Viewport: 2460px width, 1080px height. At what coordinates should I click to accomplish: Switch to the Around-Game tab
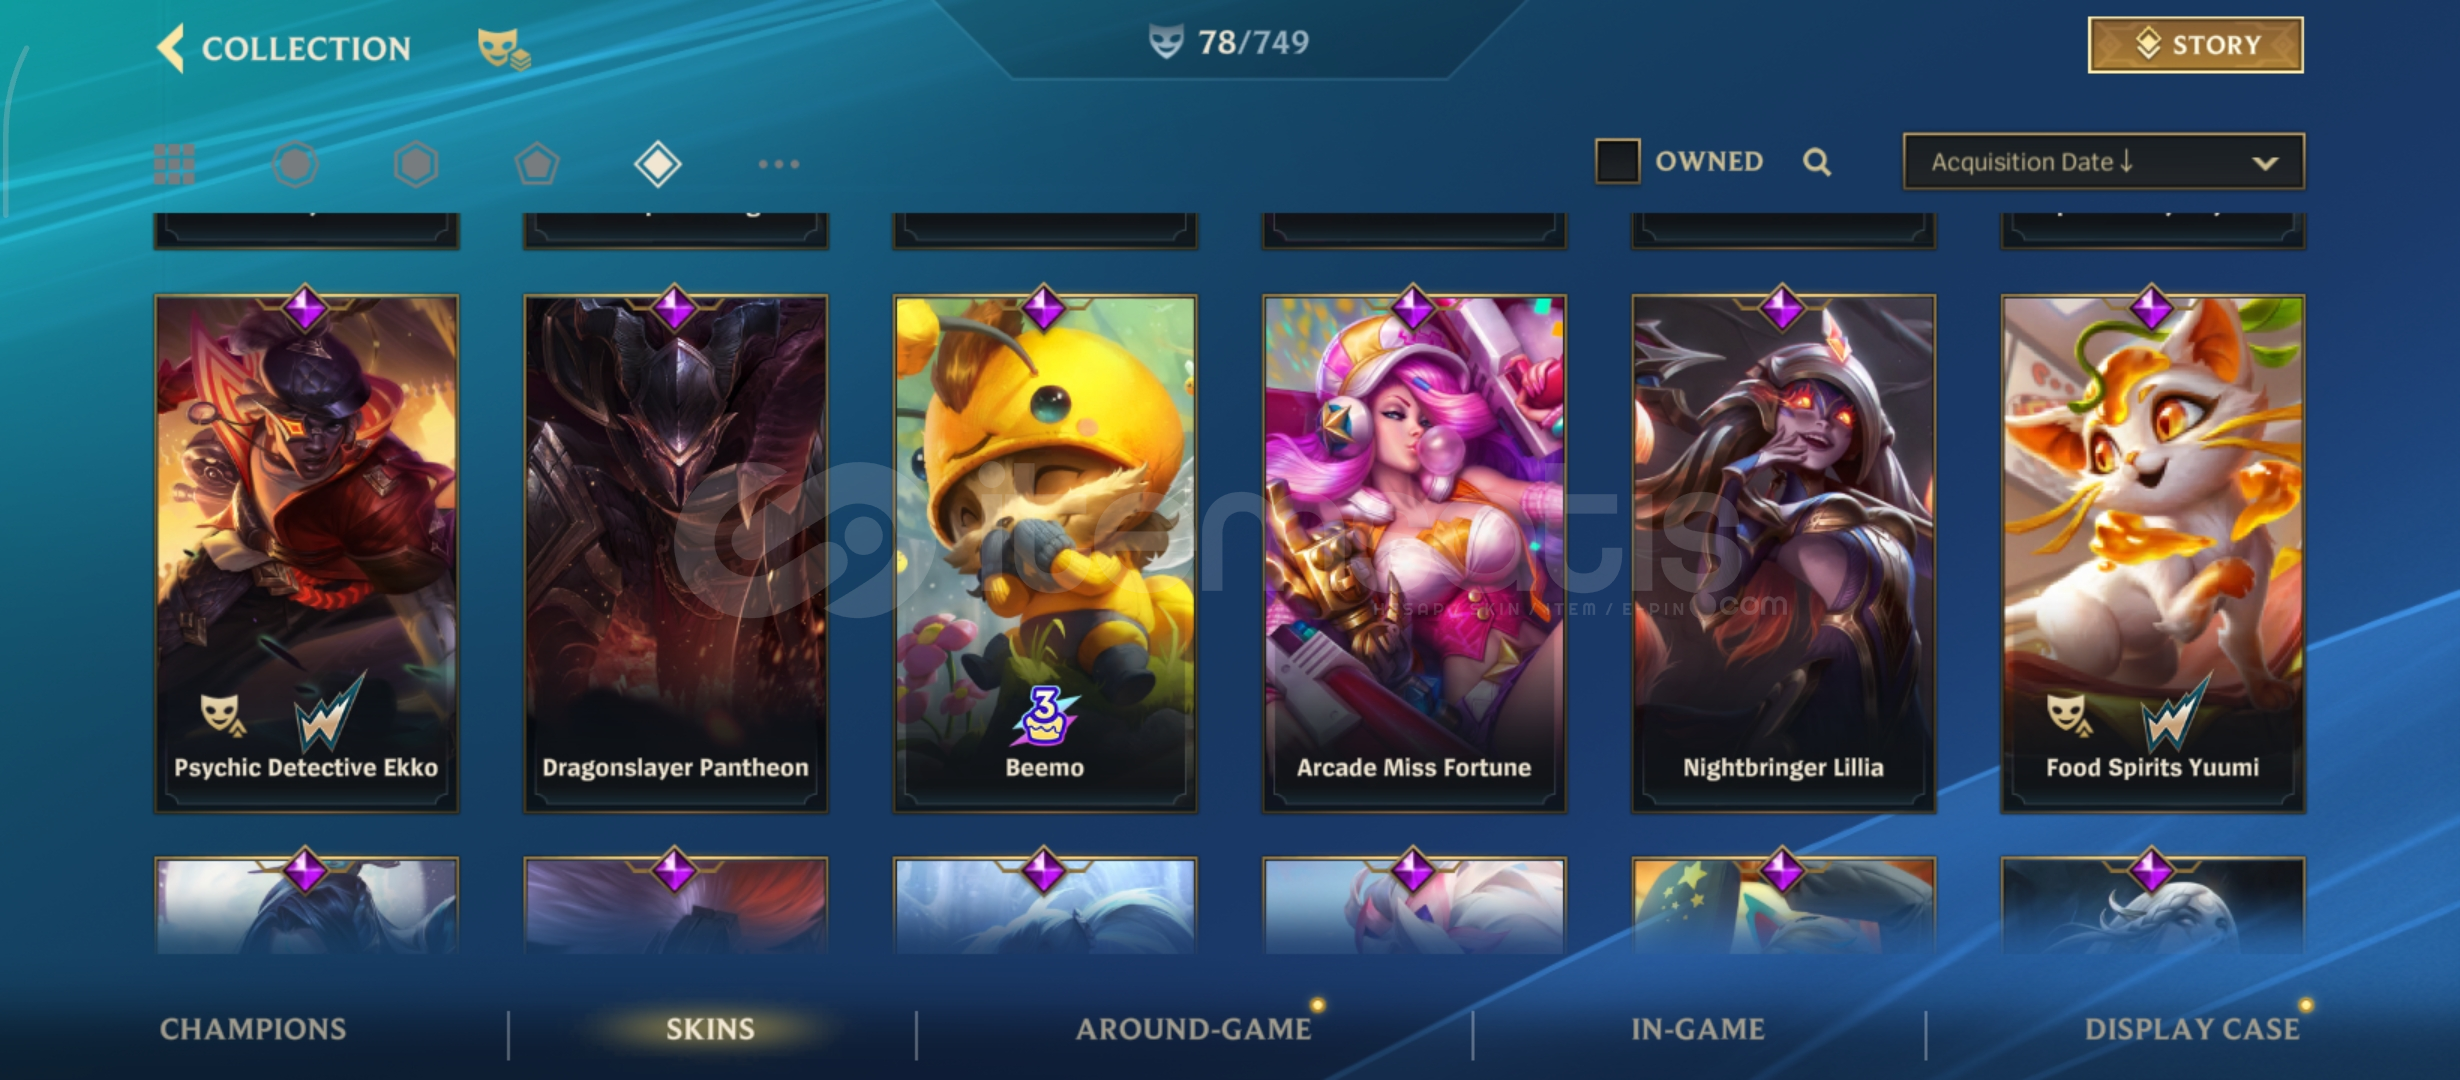pyautogui.click(x=1193, y=1029)
